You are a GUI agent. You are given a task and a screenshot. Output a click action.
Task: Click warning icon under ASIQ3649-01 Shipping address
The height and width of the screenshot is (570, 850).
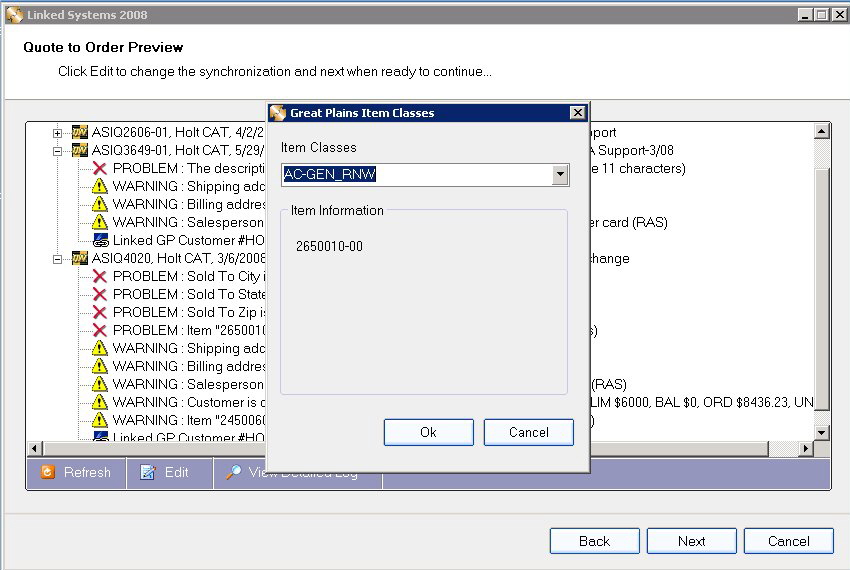click(100, 186)
